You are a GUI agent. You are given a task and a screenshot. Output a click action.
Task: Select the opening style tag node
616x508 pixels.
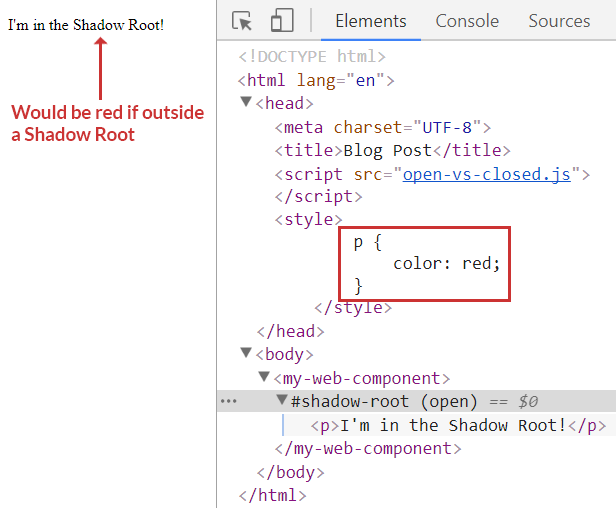pyautogui.click(x=308, y=220)
